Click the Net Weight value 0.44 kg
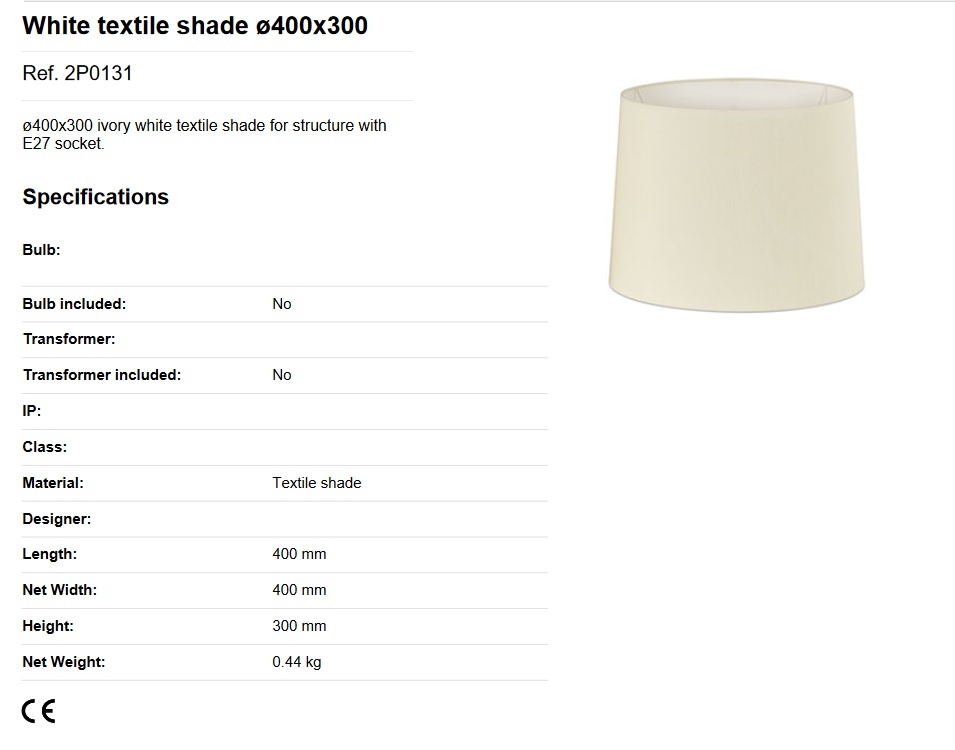Image resolution: width=955 pixels, height=750 pixels. point(297,662)
